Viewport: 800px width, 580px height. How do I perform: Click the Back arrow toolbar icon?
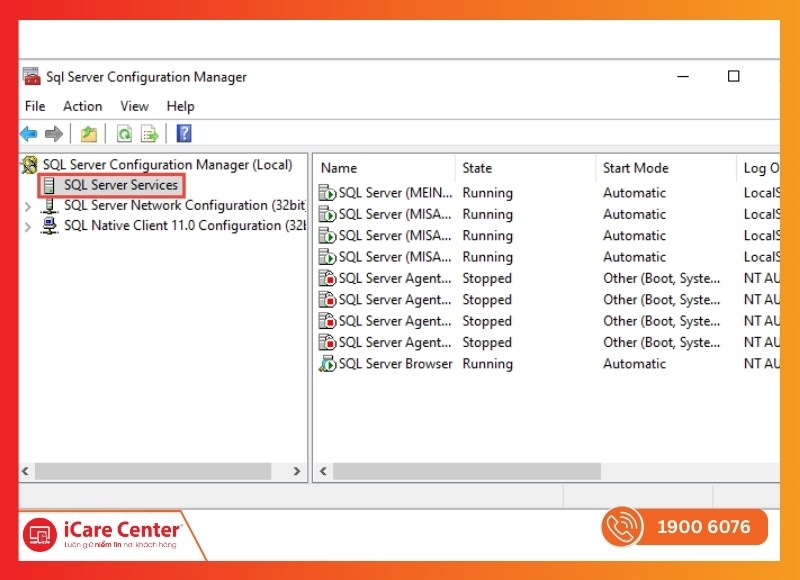pos(29,134)
